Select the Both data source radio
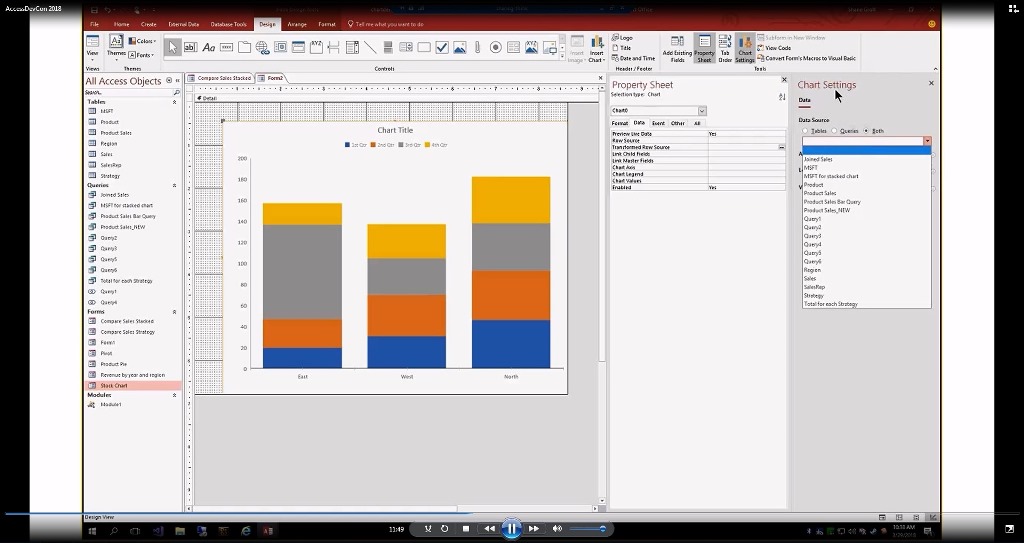Screen dimensions: 1024x543 [866, 131]
